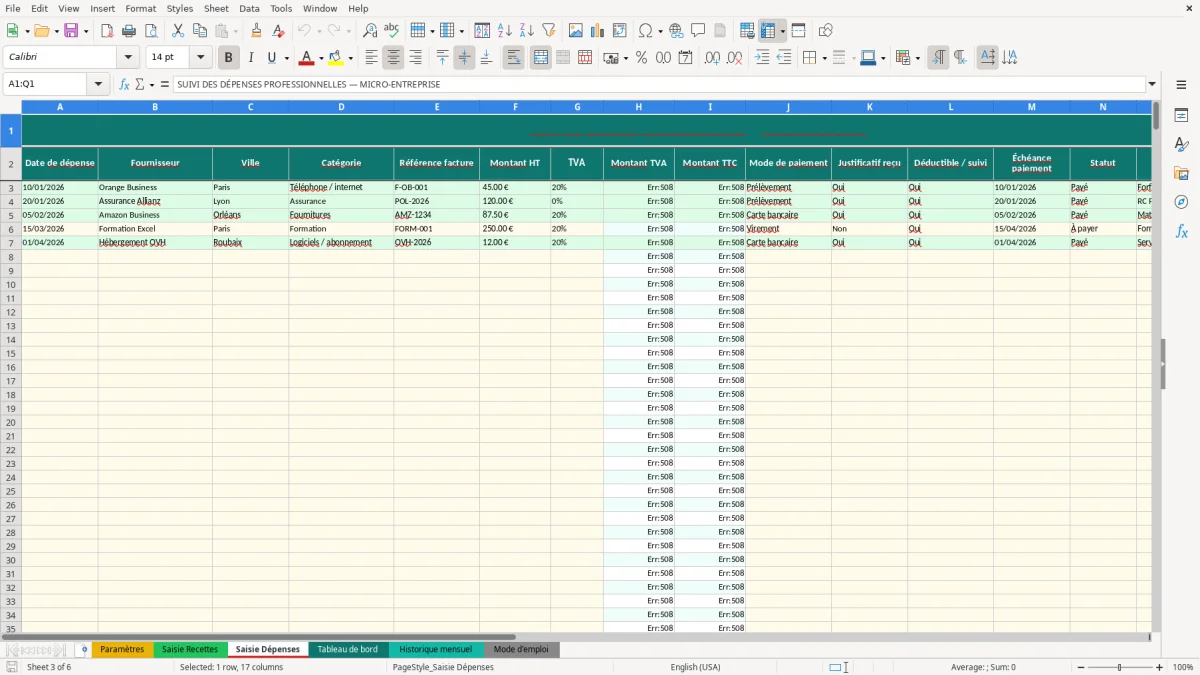Viewport: 1200px width, 675px height.
Task: Click the Sort Descending icon
Action: (527, 31)
